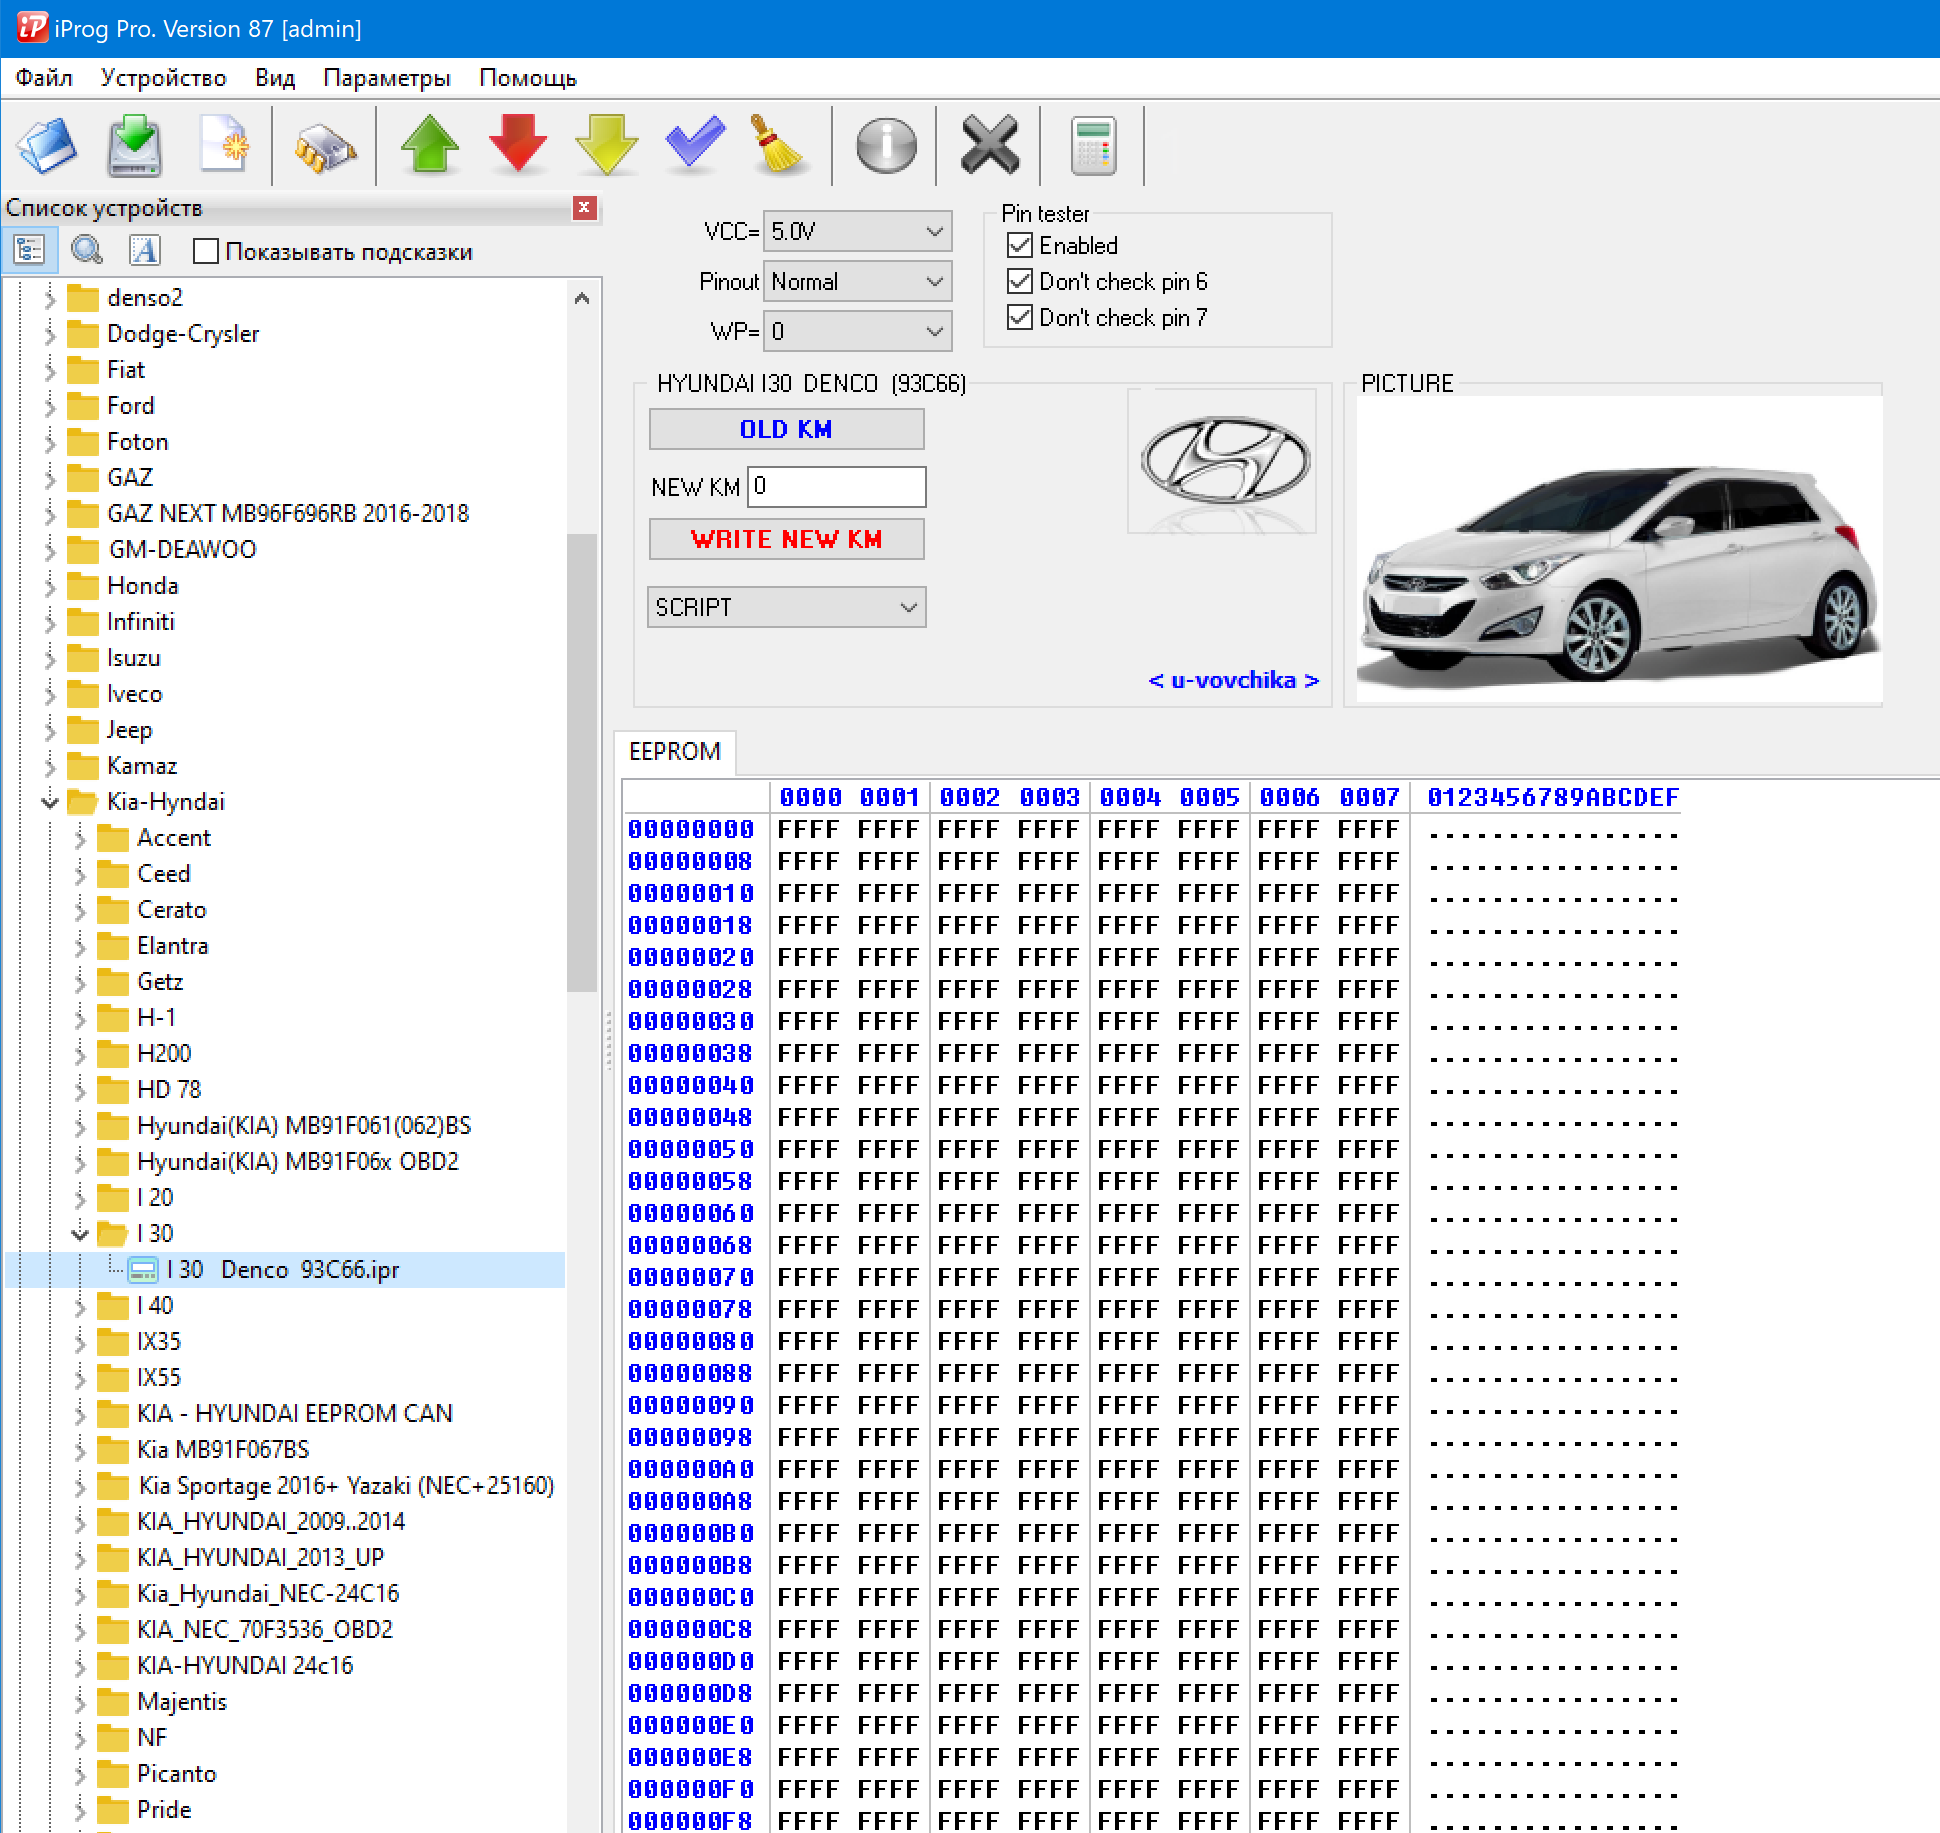Click the tree view icon in device list

click(29, 250)
